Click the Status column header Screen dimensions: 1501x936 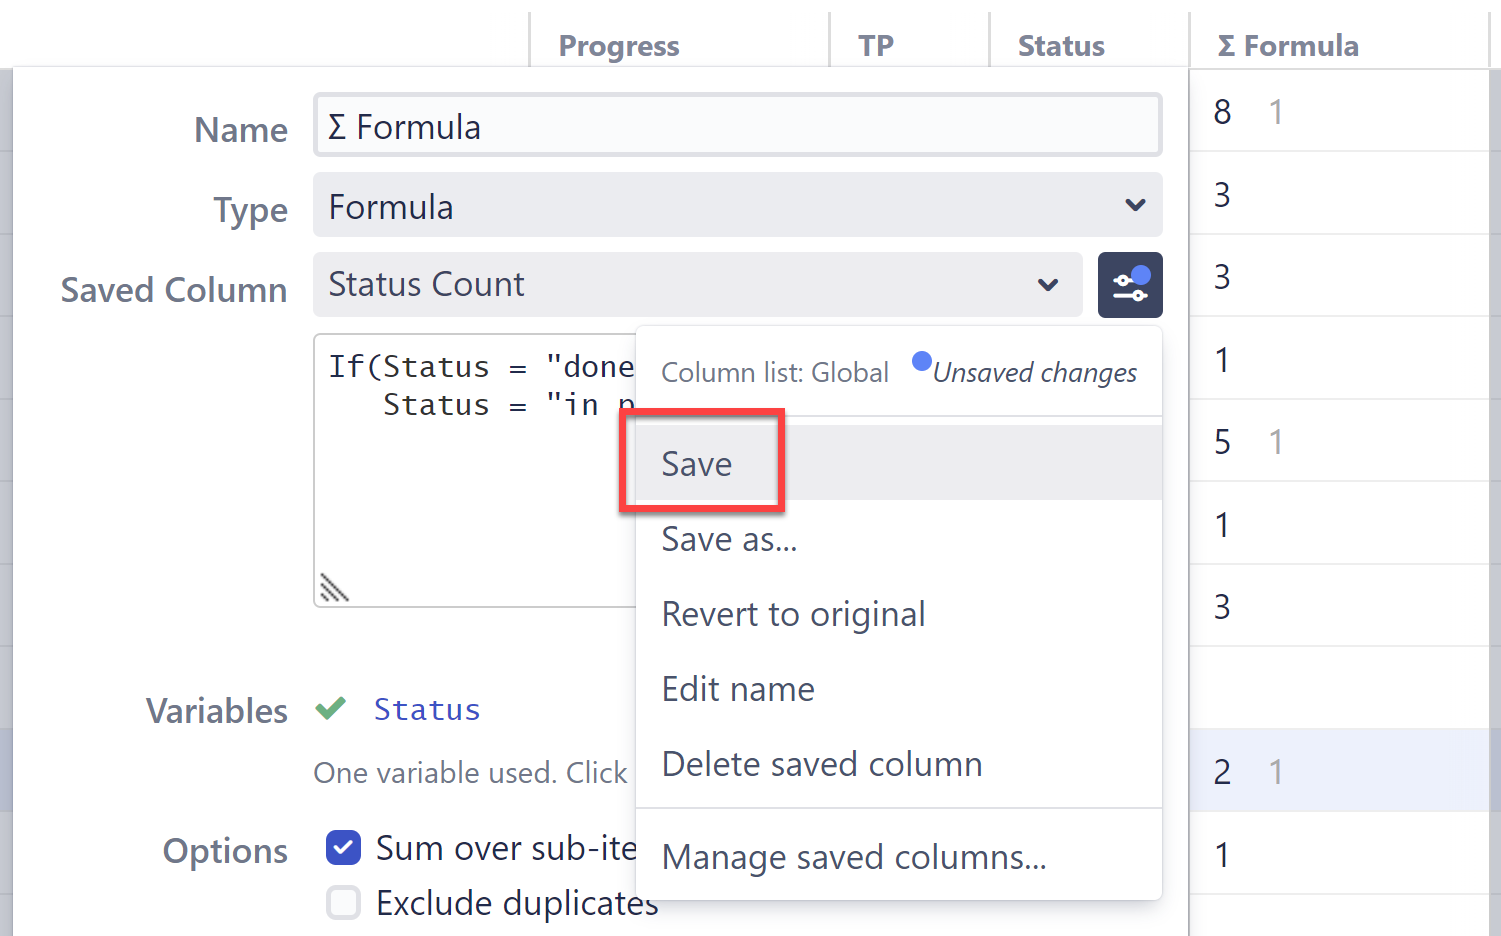1060,46
